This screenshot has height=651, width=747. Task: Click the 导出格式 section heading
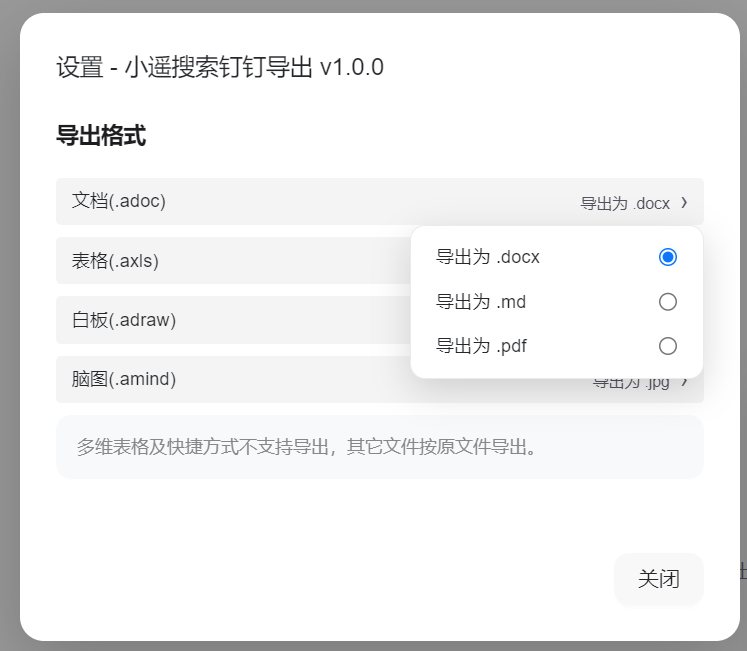coord(101,136)
